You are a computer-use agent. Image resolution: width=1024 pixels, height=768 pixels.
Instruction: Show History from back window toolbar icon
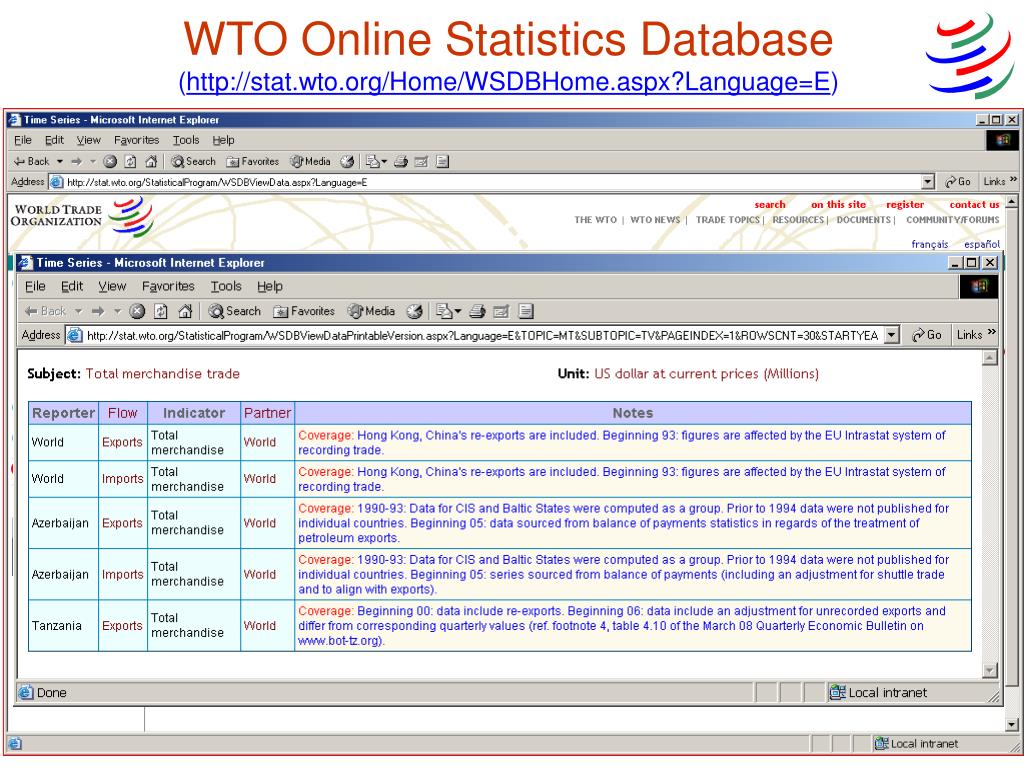(347, 161)
